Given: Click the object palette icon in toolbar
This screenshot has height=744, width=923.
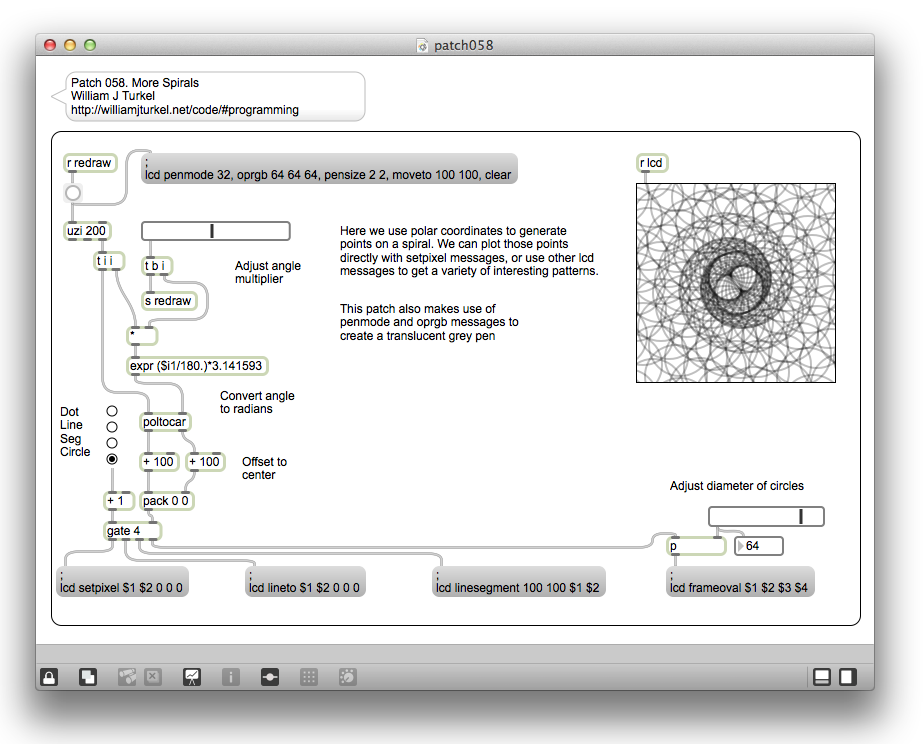Looking at the screenshot, I should pyautogui.click(x=127, y=677).
